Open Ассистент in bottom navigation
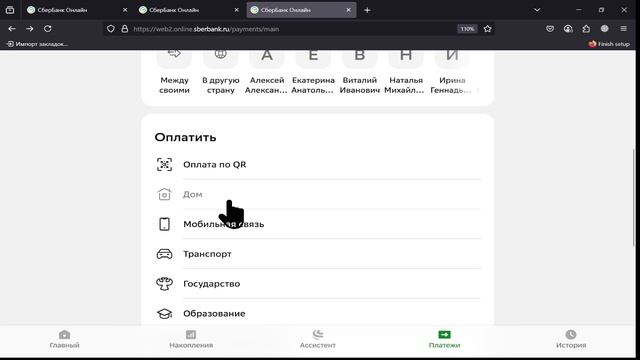The width and height of the screenshot is (640, 360). coord(318,339)
